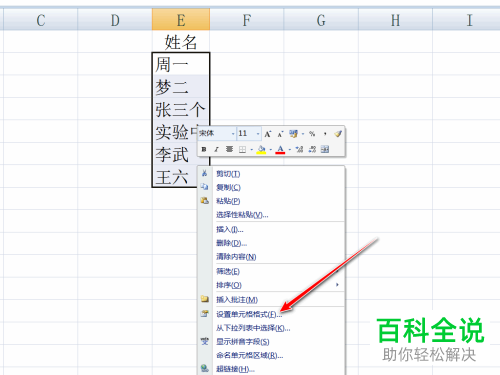
Task: Select column H header
Action: pyautogui.click(x=395, y=20)
